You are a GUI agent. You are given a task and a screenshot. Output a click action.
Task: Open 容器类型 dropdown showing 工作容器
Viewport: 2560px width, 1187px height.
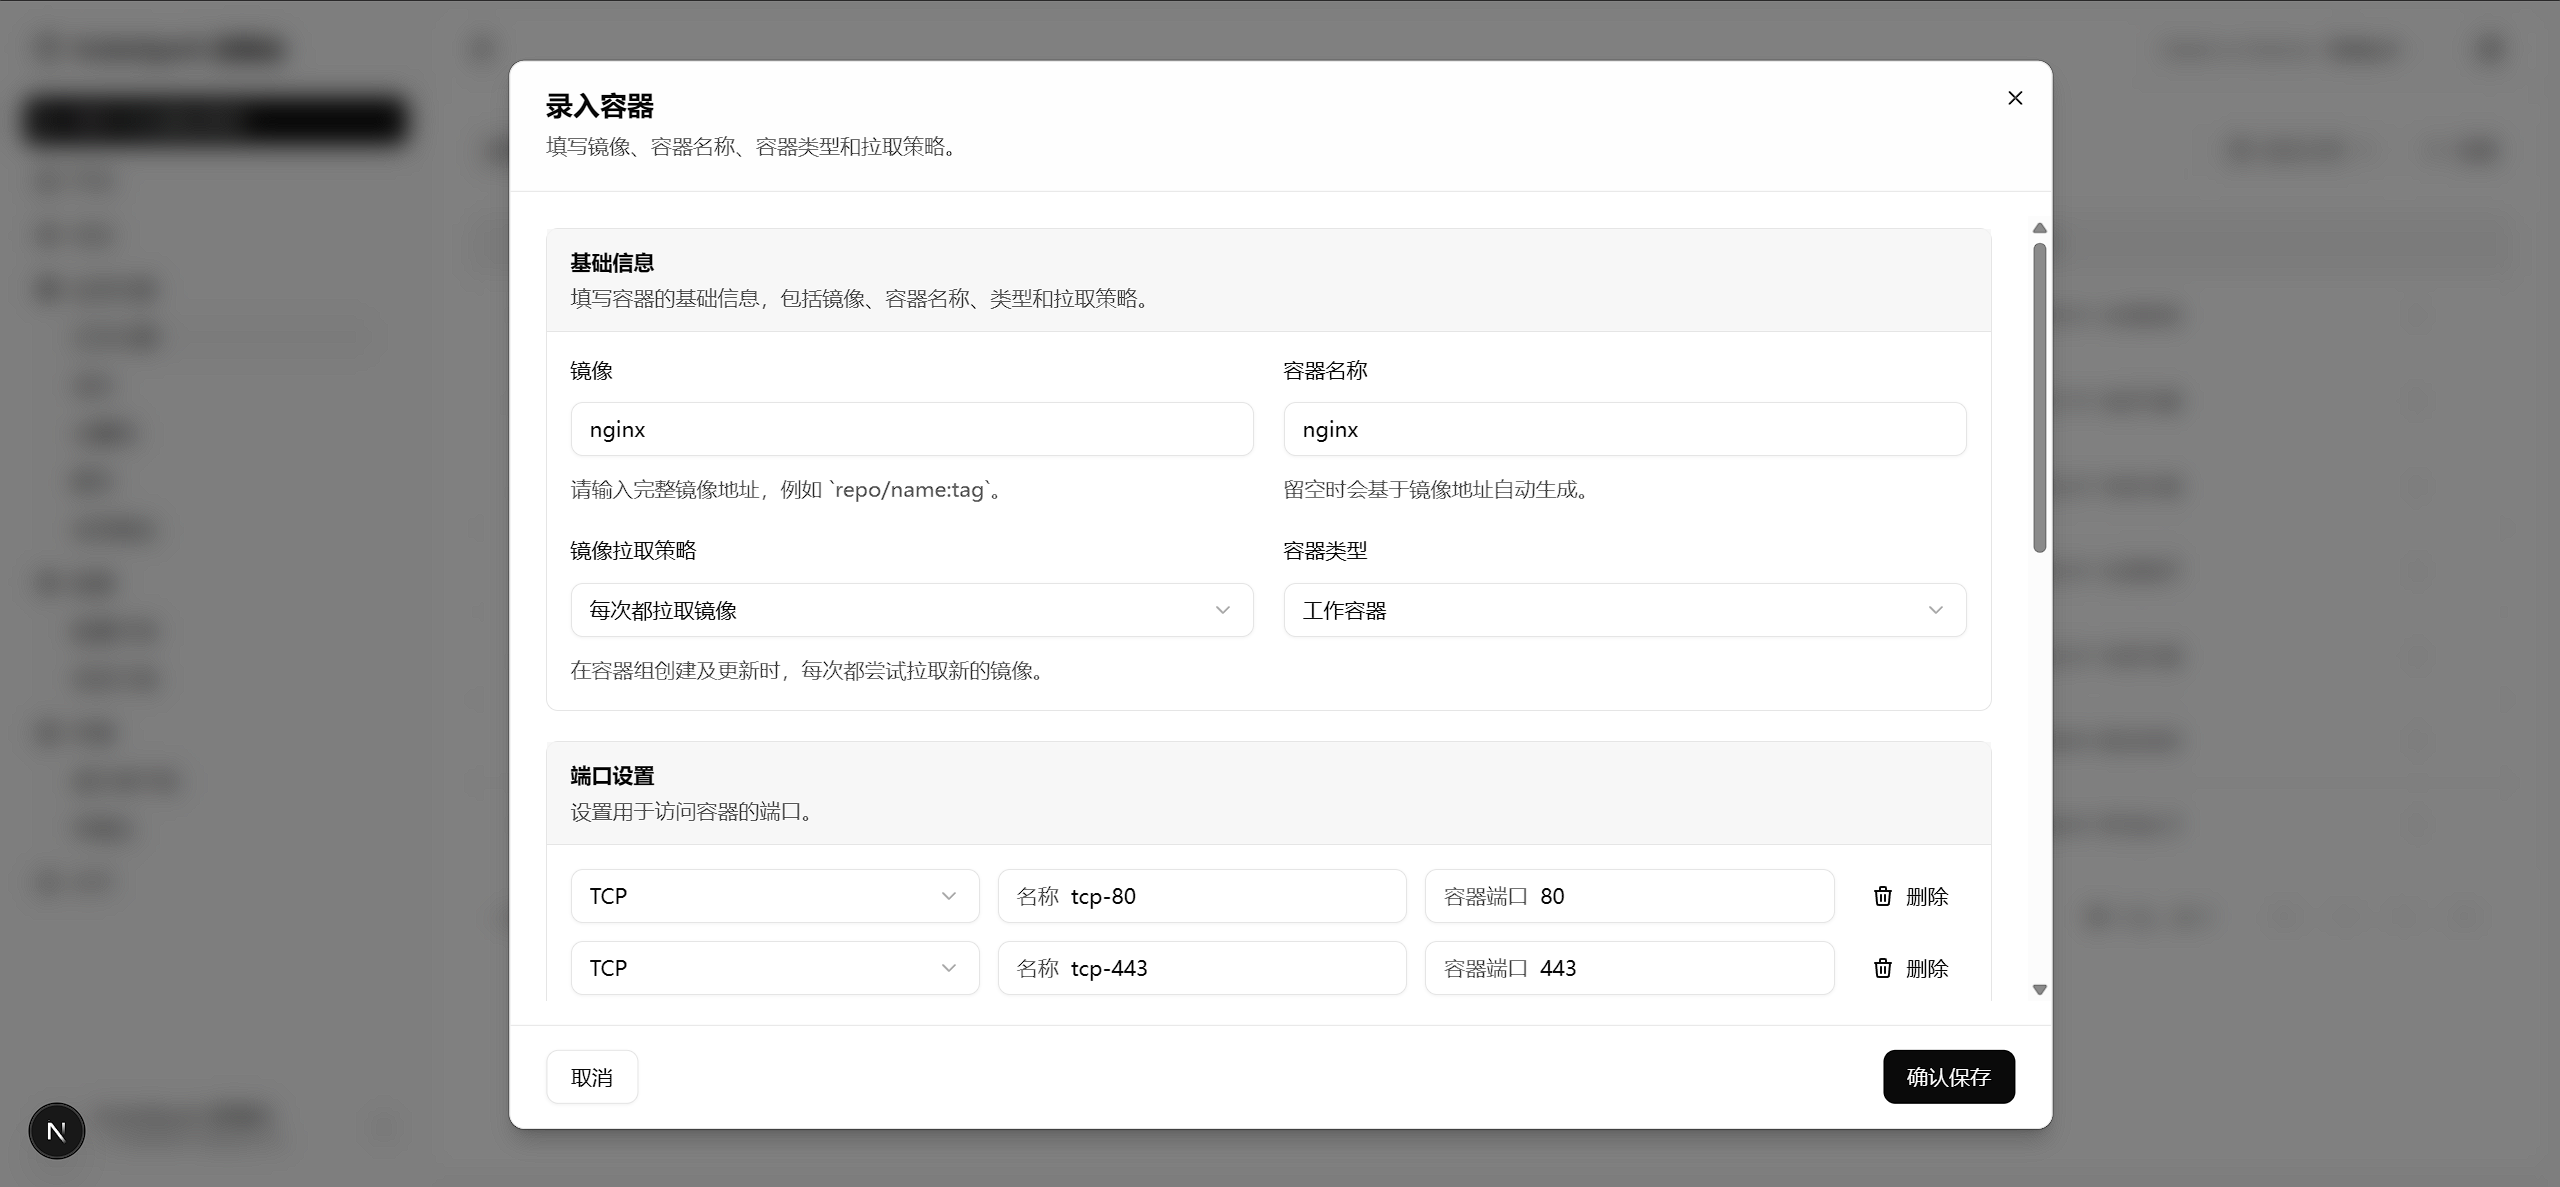[1624, 610]
